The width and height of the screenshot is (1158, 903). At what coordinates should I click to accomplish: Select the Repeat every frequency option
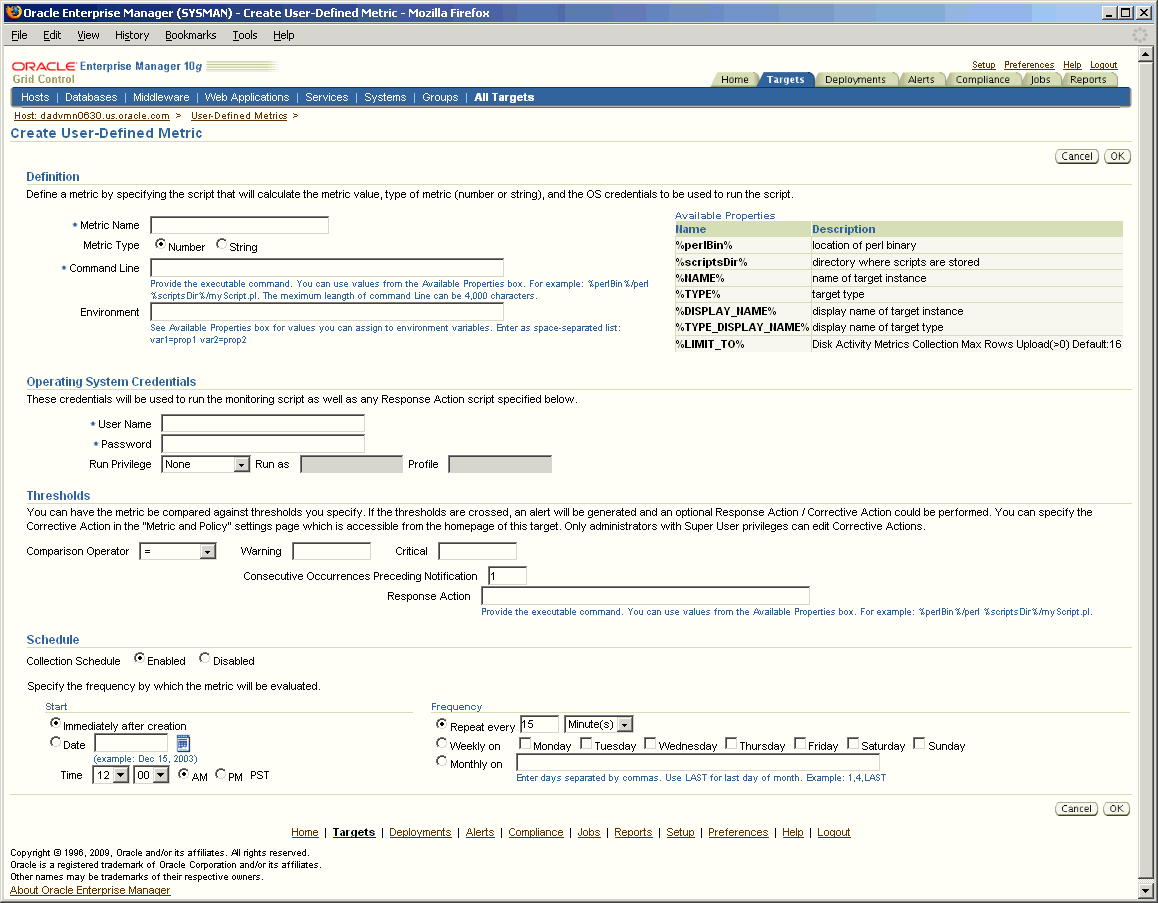tap(442, 724)
